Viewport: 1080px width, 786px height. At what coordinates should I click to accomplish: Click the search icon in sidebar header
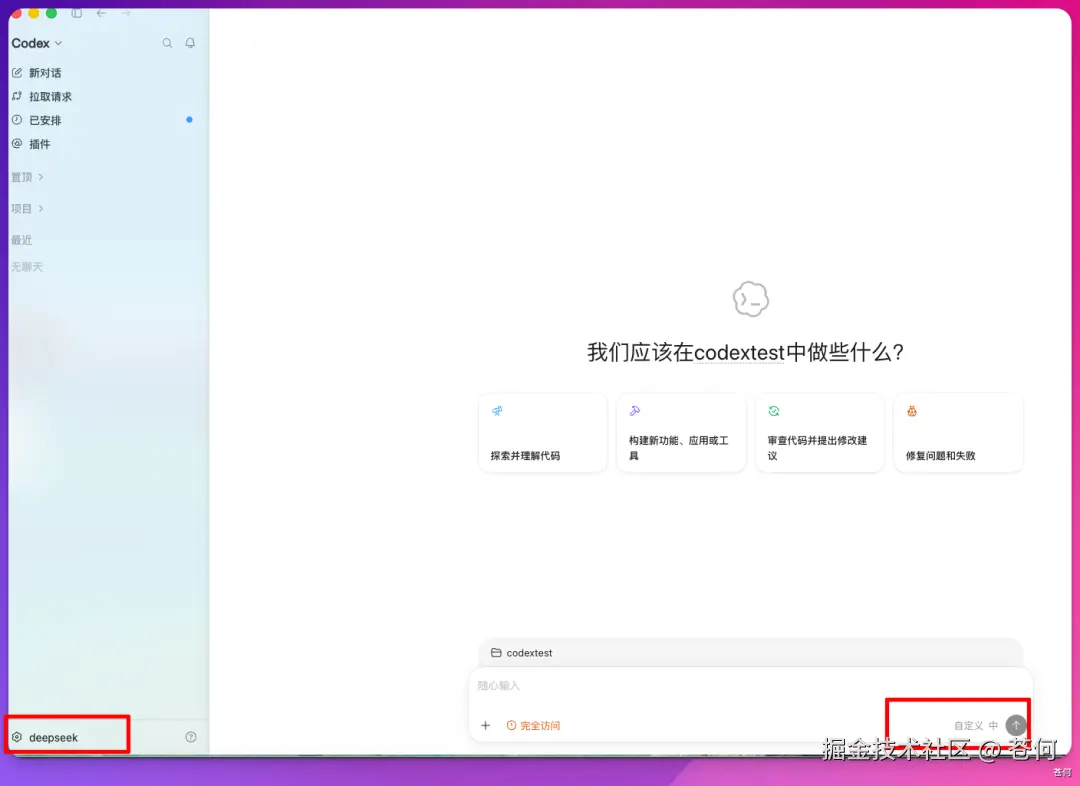coord(167,43)
